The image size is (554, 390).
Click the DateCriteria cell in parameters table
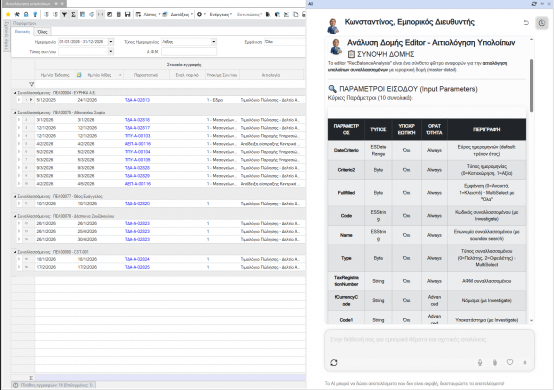point(346,150)
